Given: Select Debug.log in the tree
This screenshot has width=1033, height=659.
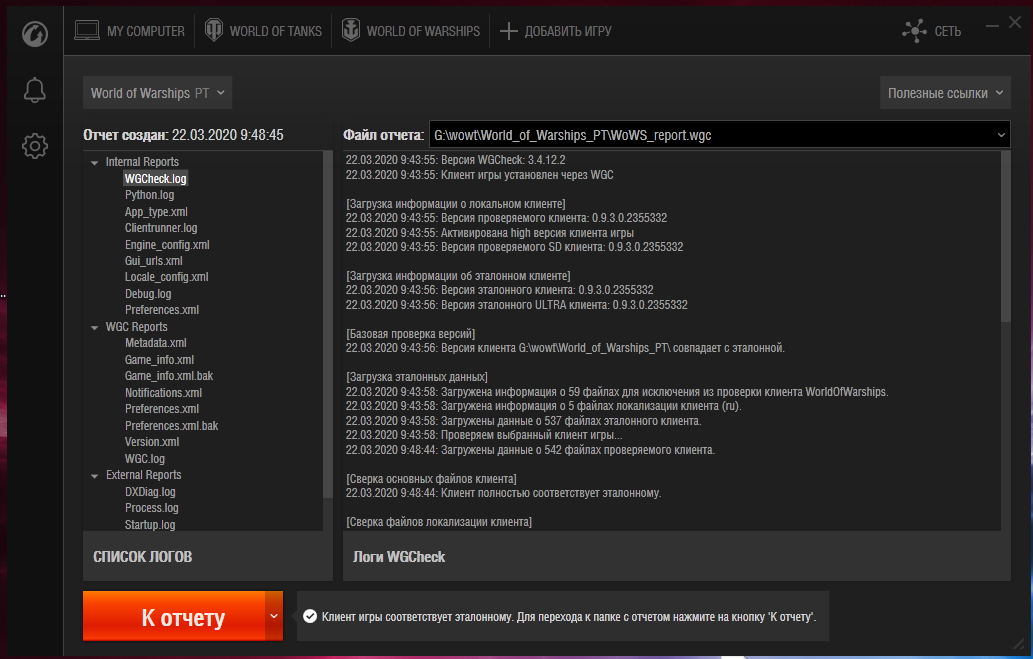Looking at the screenshot, I should tap(148, 294).
